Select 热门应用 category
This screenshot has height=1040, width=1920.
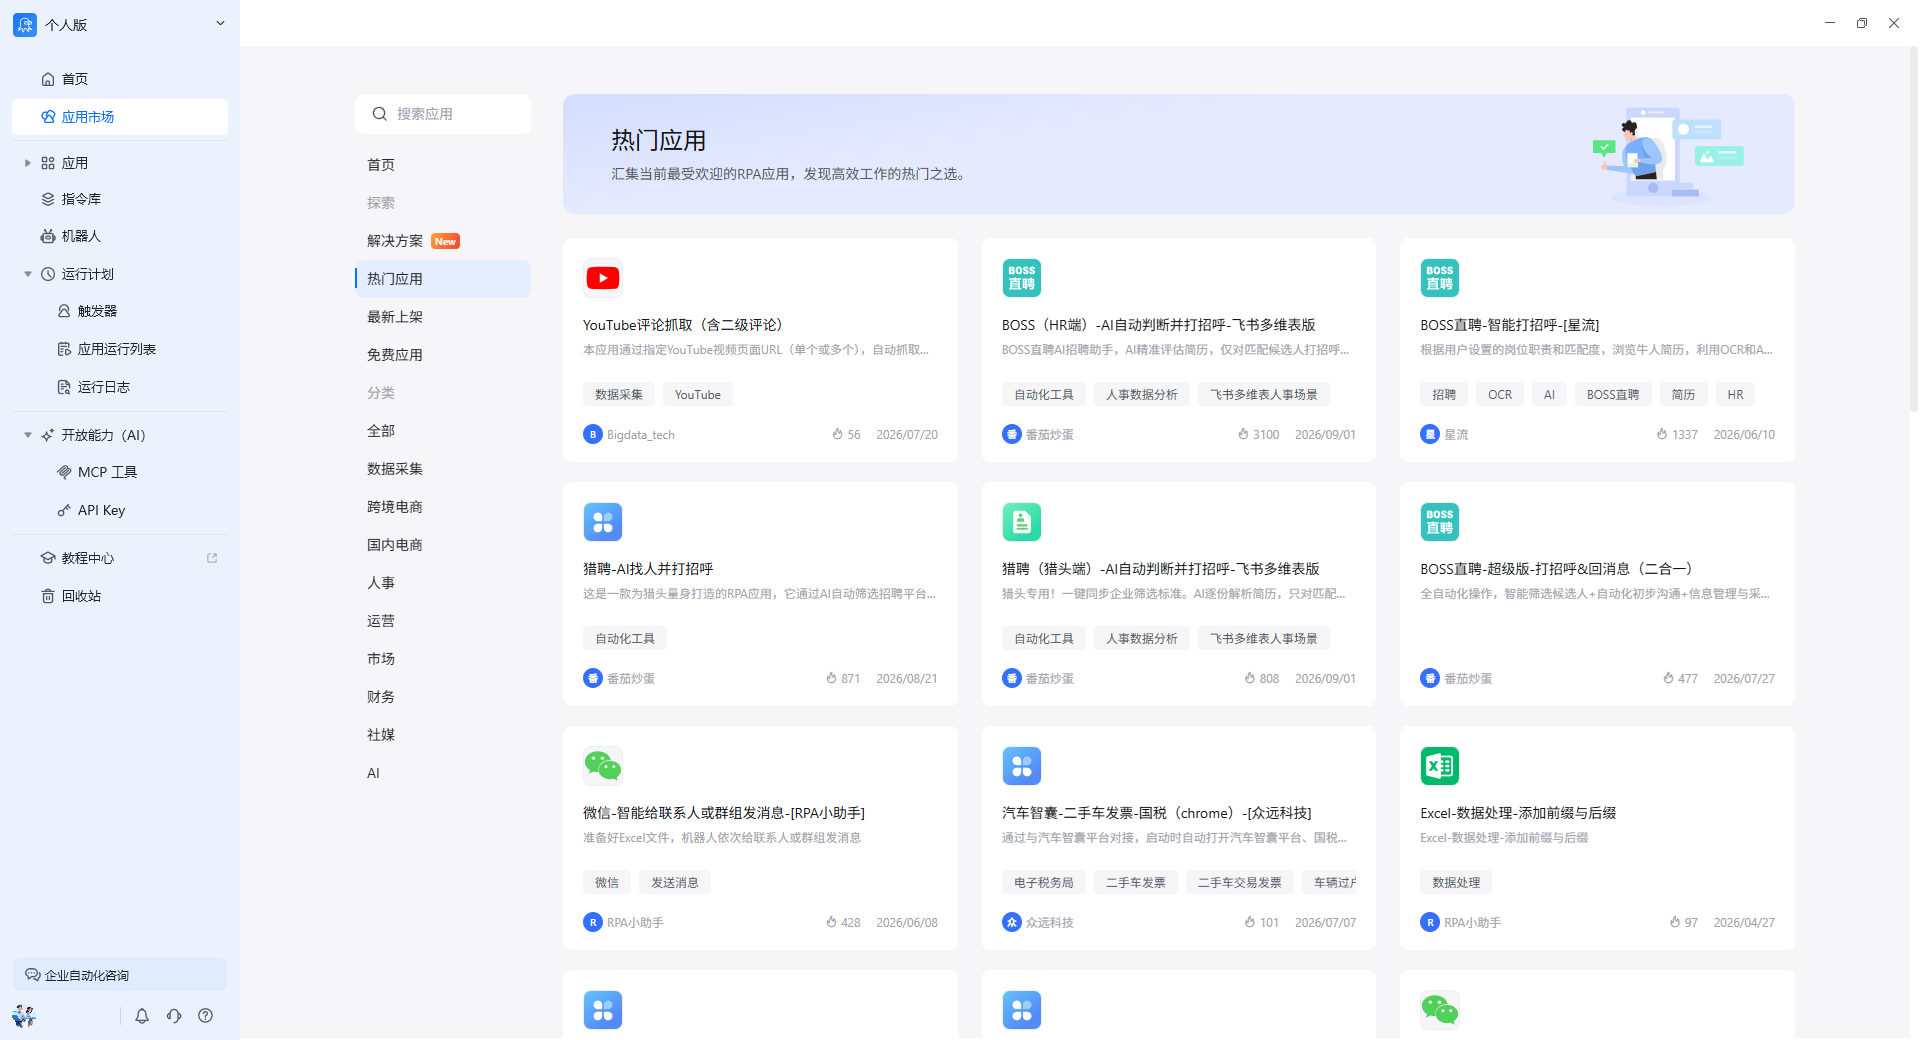pos(443,279)
